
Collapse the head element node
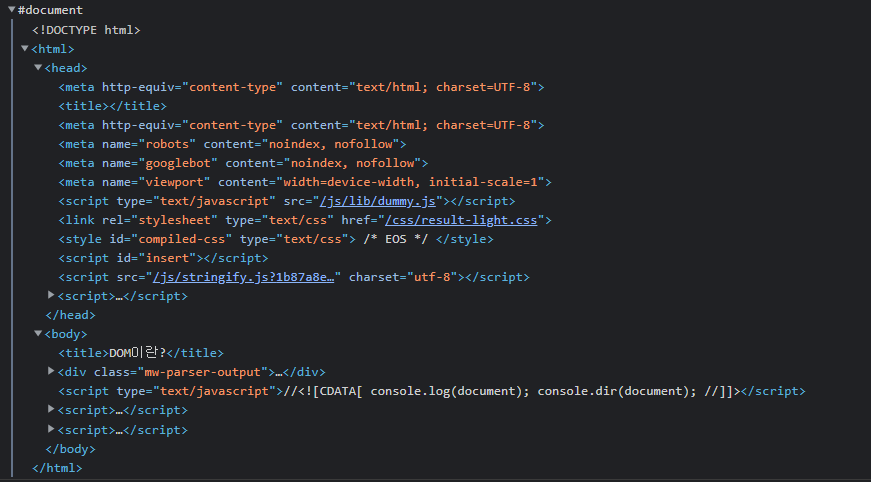[38, 67]
